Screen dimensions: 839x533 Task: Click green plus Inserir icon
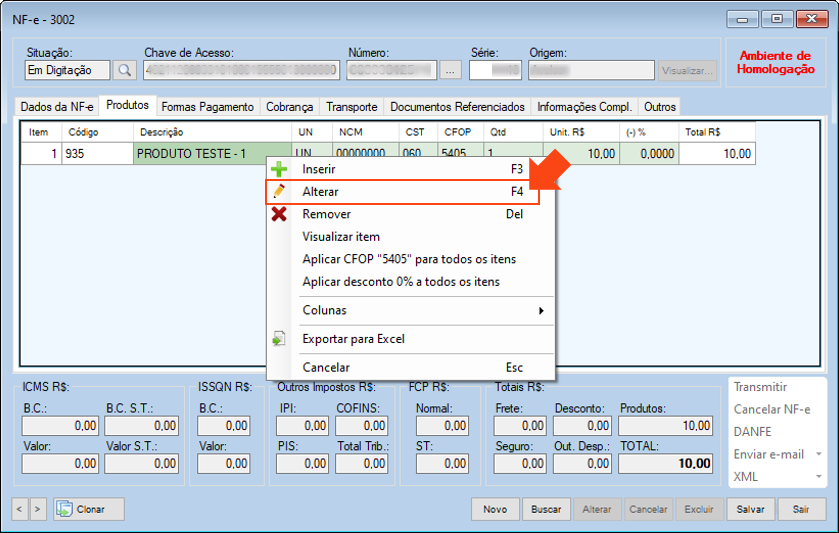pyautogui.click(x=280, y=169)
